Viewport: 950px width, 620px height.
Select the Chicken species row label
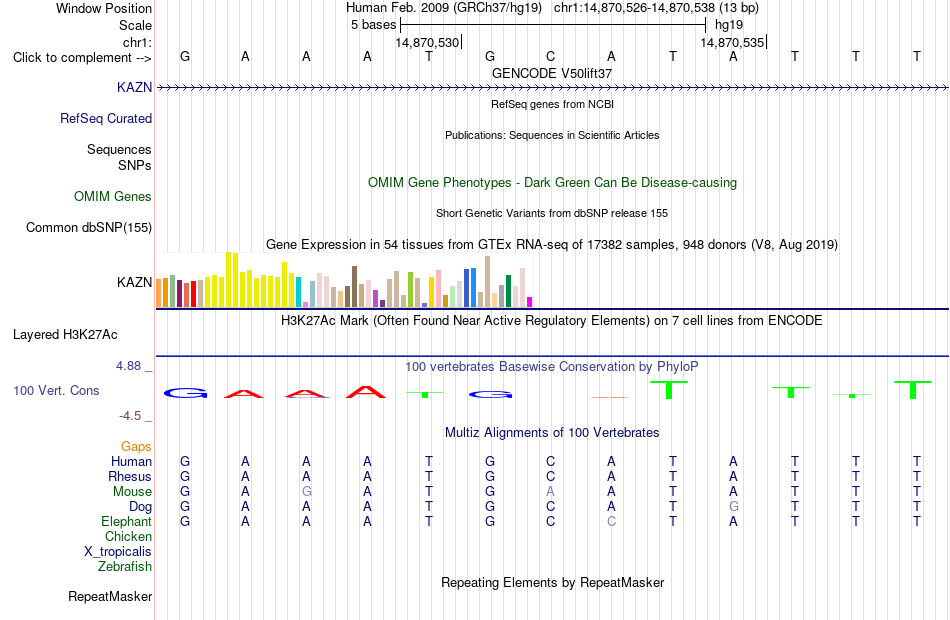tap(128, 536)
